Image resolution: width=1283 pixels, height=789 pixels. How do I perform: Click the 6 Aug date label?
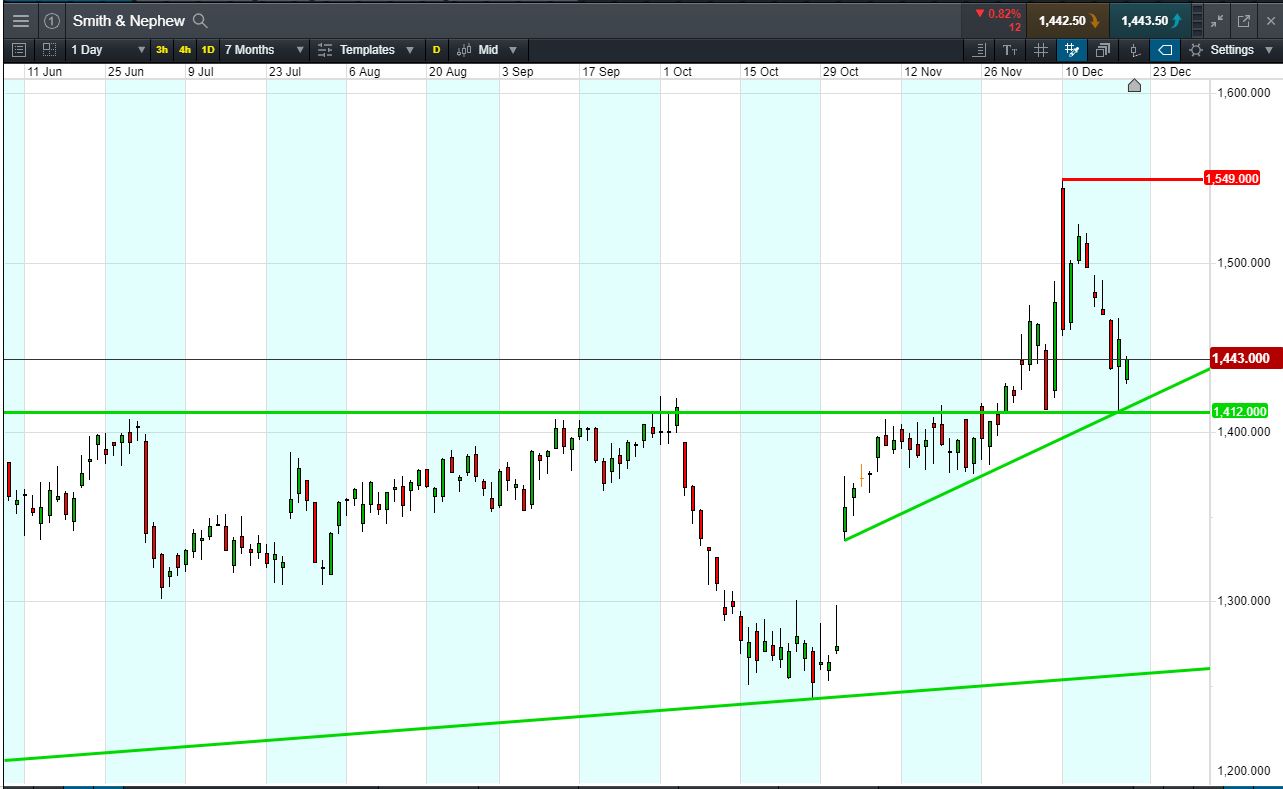[364, 72]
